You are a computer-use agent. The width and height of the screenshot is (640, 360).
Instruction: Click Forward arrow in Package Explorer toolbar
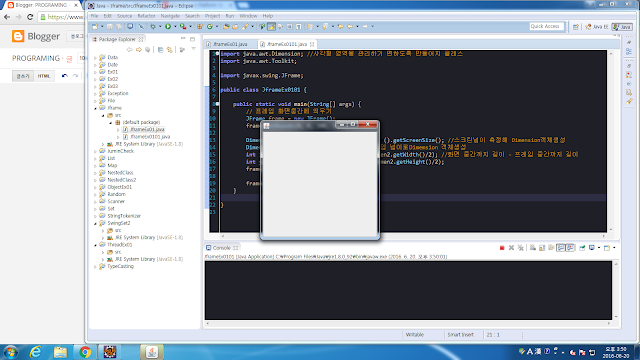[x=139, y=50]
